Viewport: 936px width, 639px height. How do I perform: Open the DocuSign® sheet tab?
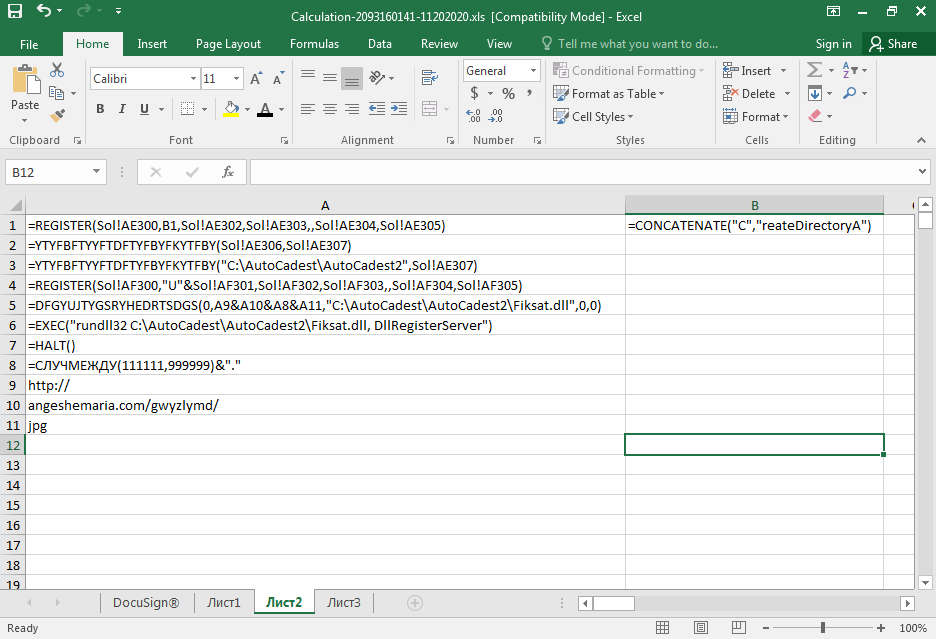(146, 603)
